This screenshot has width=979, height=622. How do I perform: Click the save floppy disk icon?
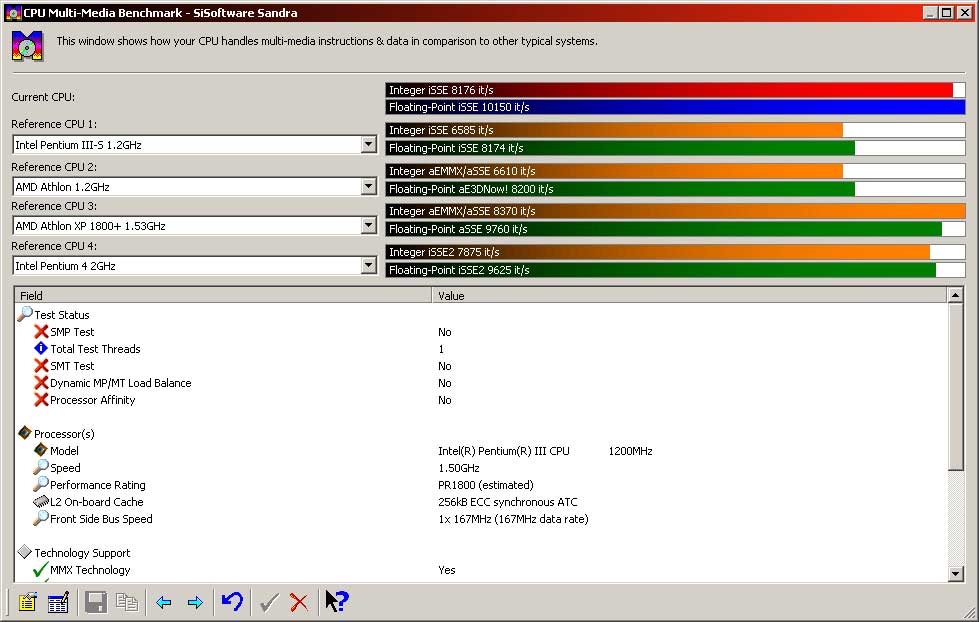coord(96,602)
